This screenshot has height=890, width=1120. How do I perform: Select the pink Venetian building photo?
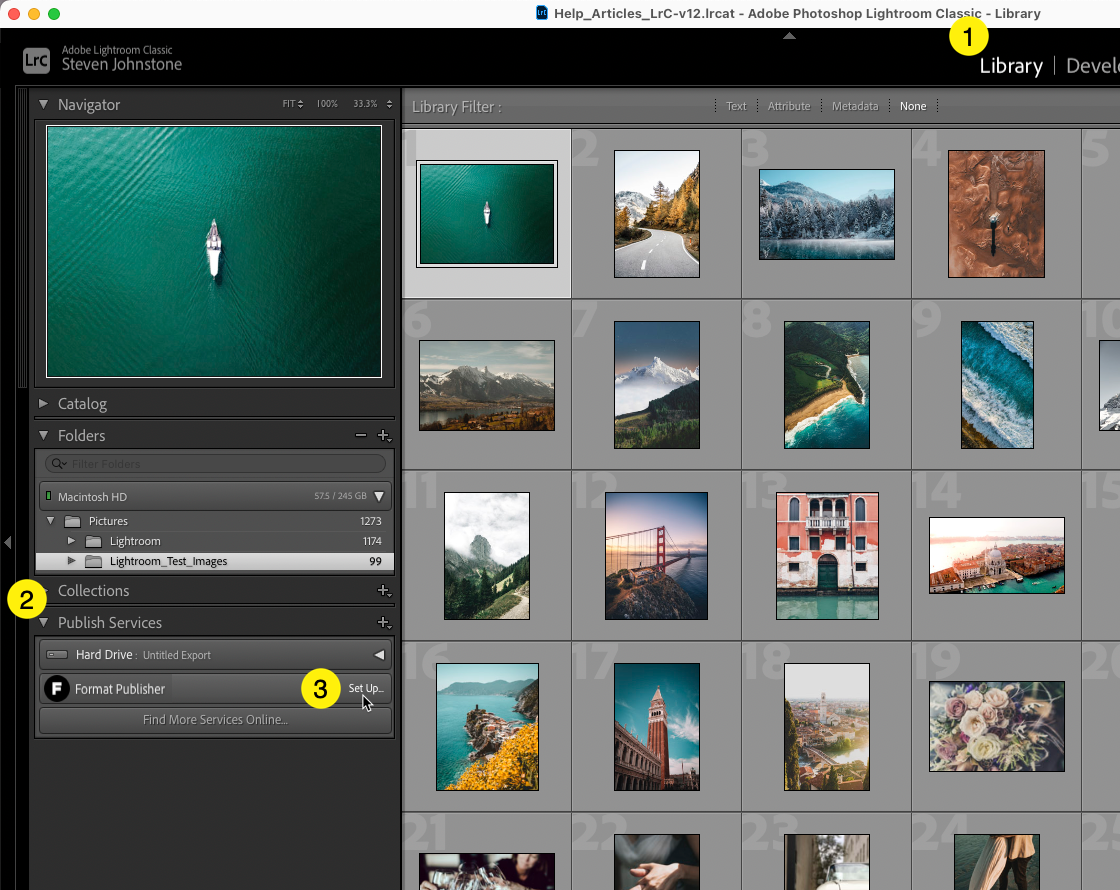click(x=827, y=556)
